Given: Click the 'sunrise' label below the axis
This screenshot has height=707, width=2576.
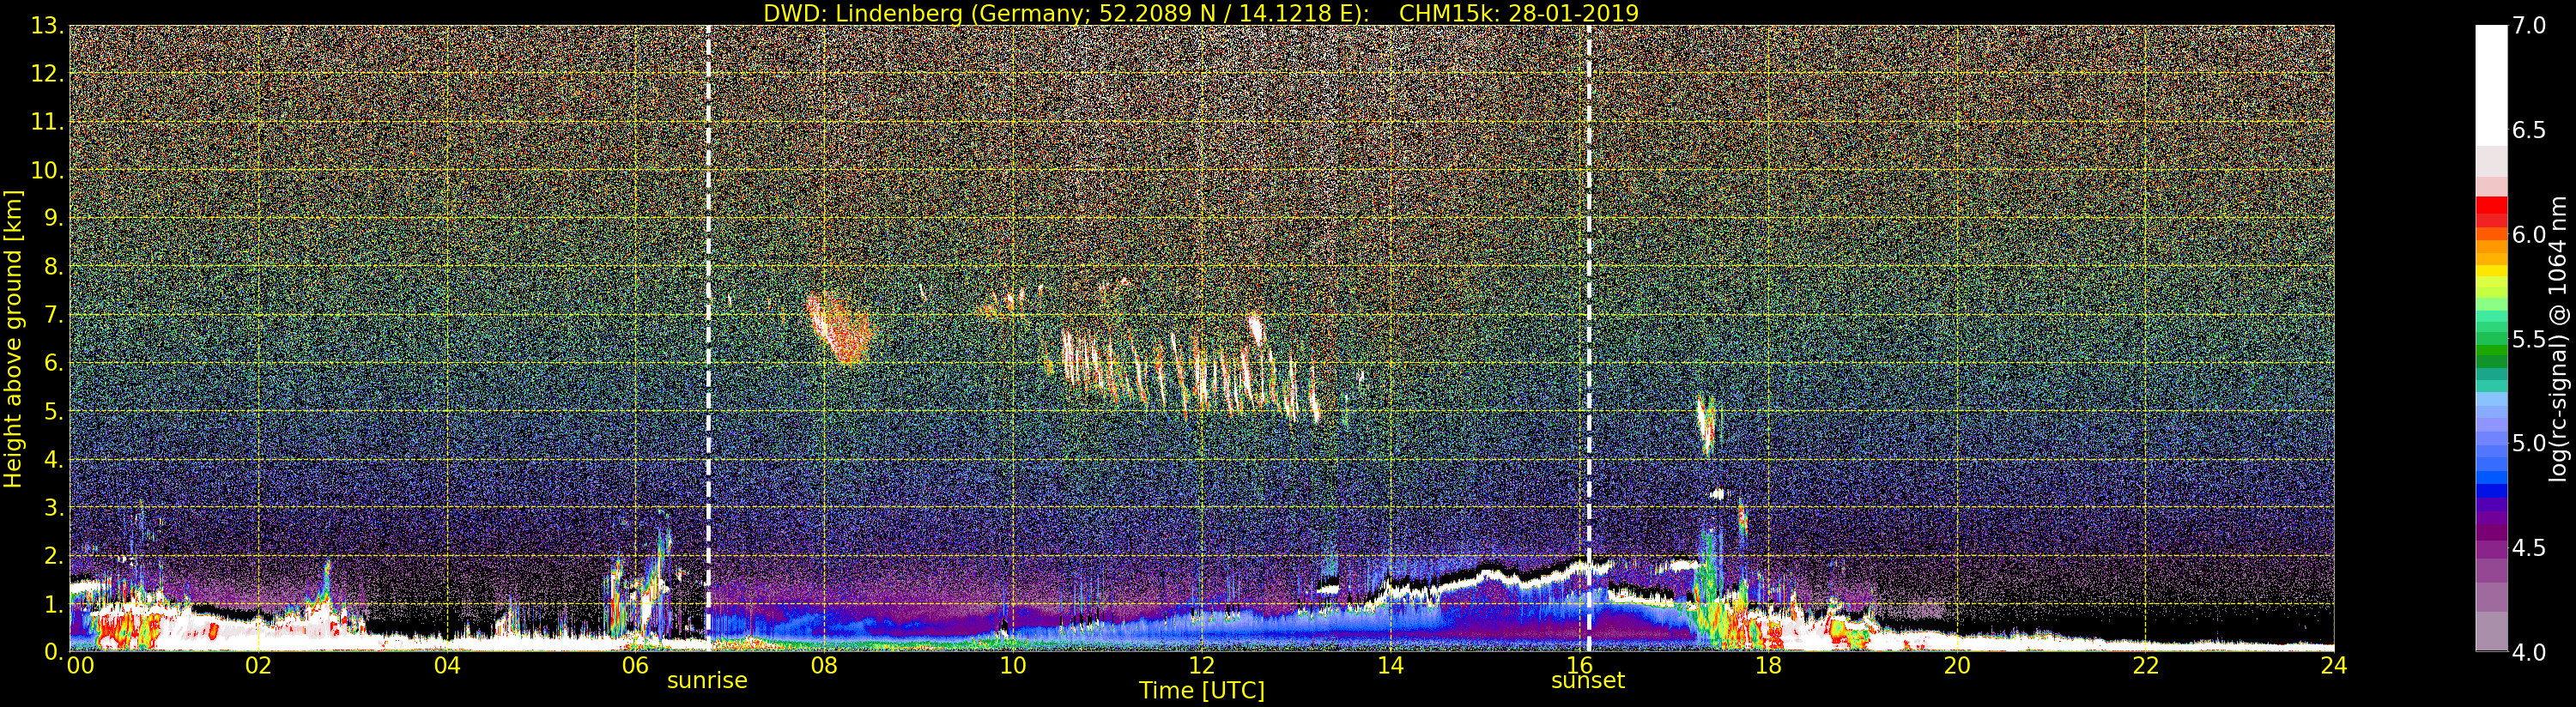Looking at the screenshot, I should [707, 680].
